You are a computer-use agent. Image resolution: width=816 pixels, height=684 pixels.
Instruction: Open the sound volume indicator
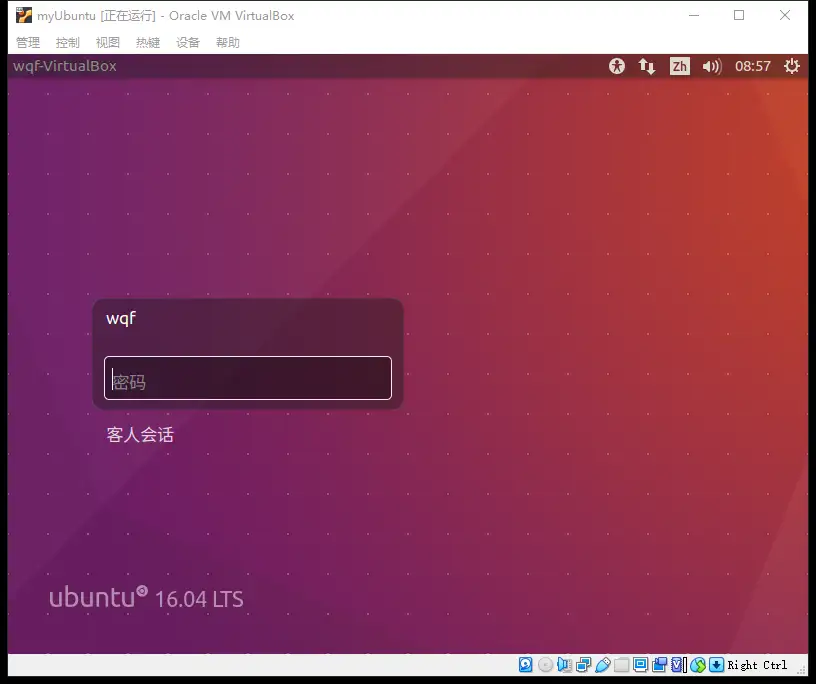(712, 66)
